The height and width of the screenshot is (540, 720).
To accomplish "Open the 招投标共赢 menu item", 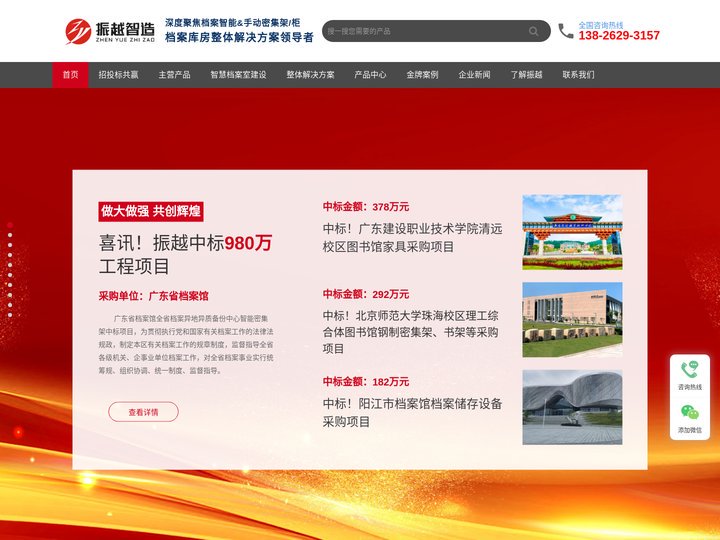I will [118, 74].
